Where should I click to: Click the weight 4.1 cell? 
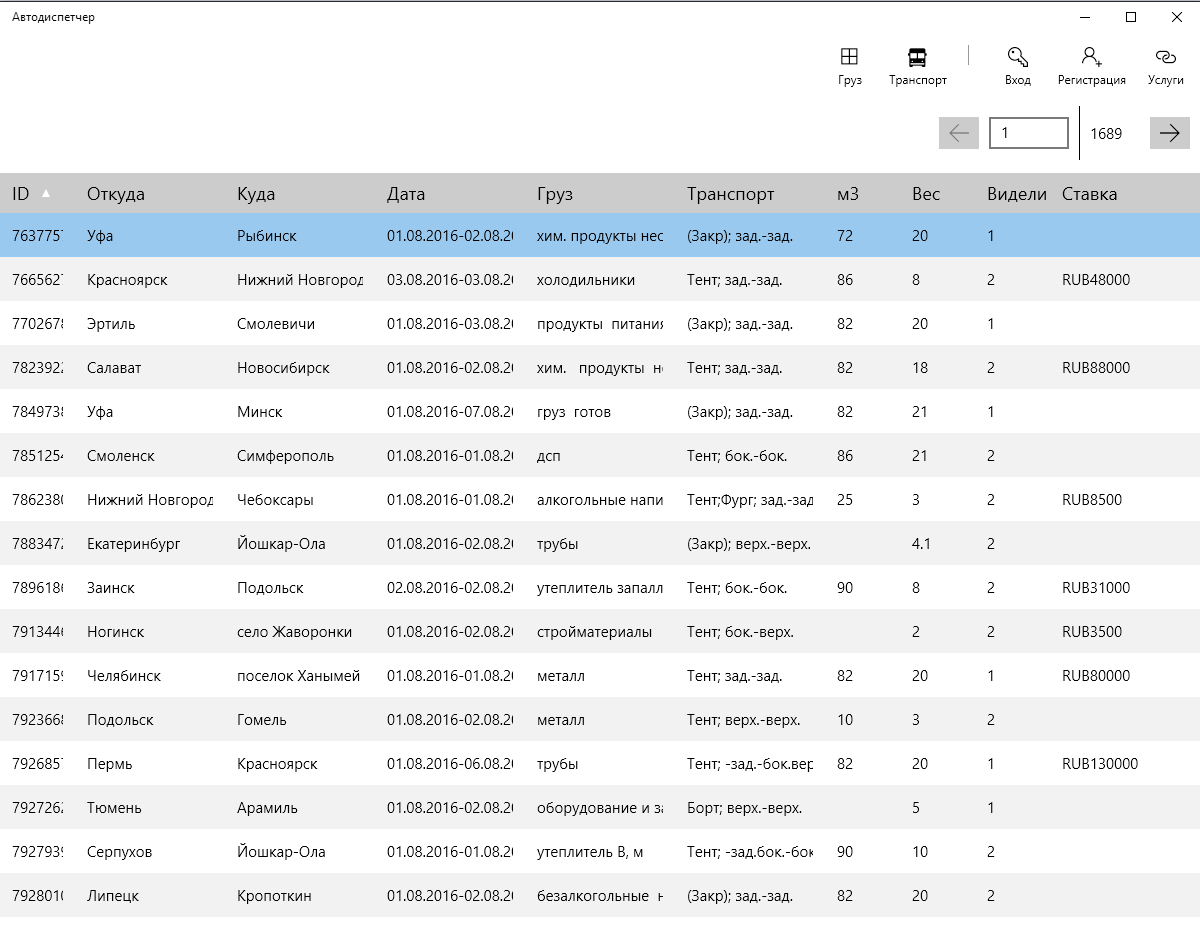pos(922,544)
